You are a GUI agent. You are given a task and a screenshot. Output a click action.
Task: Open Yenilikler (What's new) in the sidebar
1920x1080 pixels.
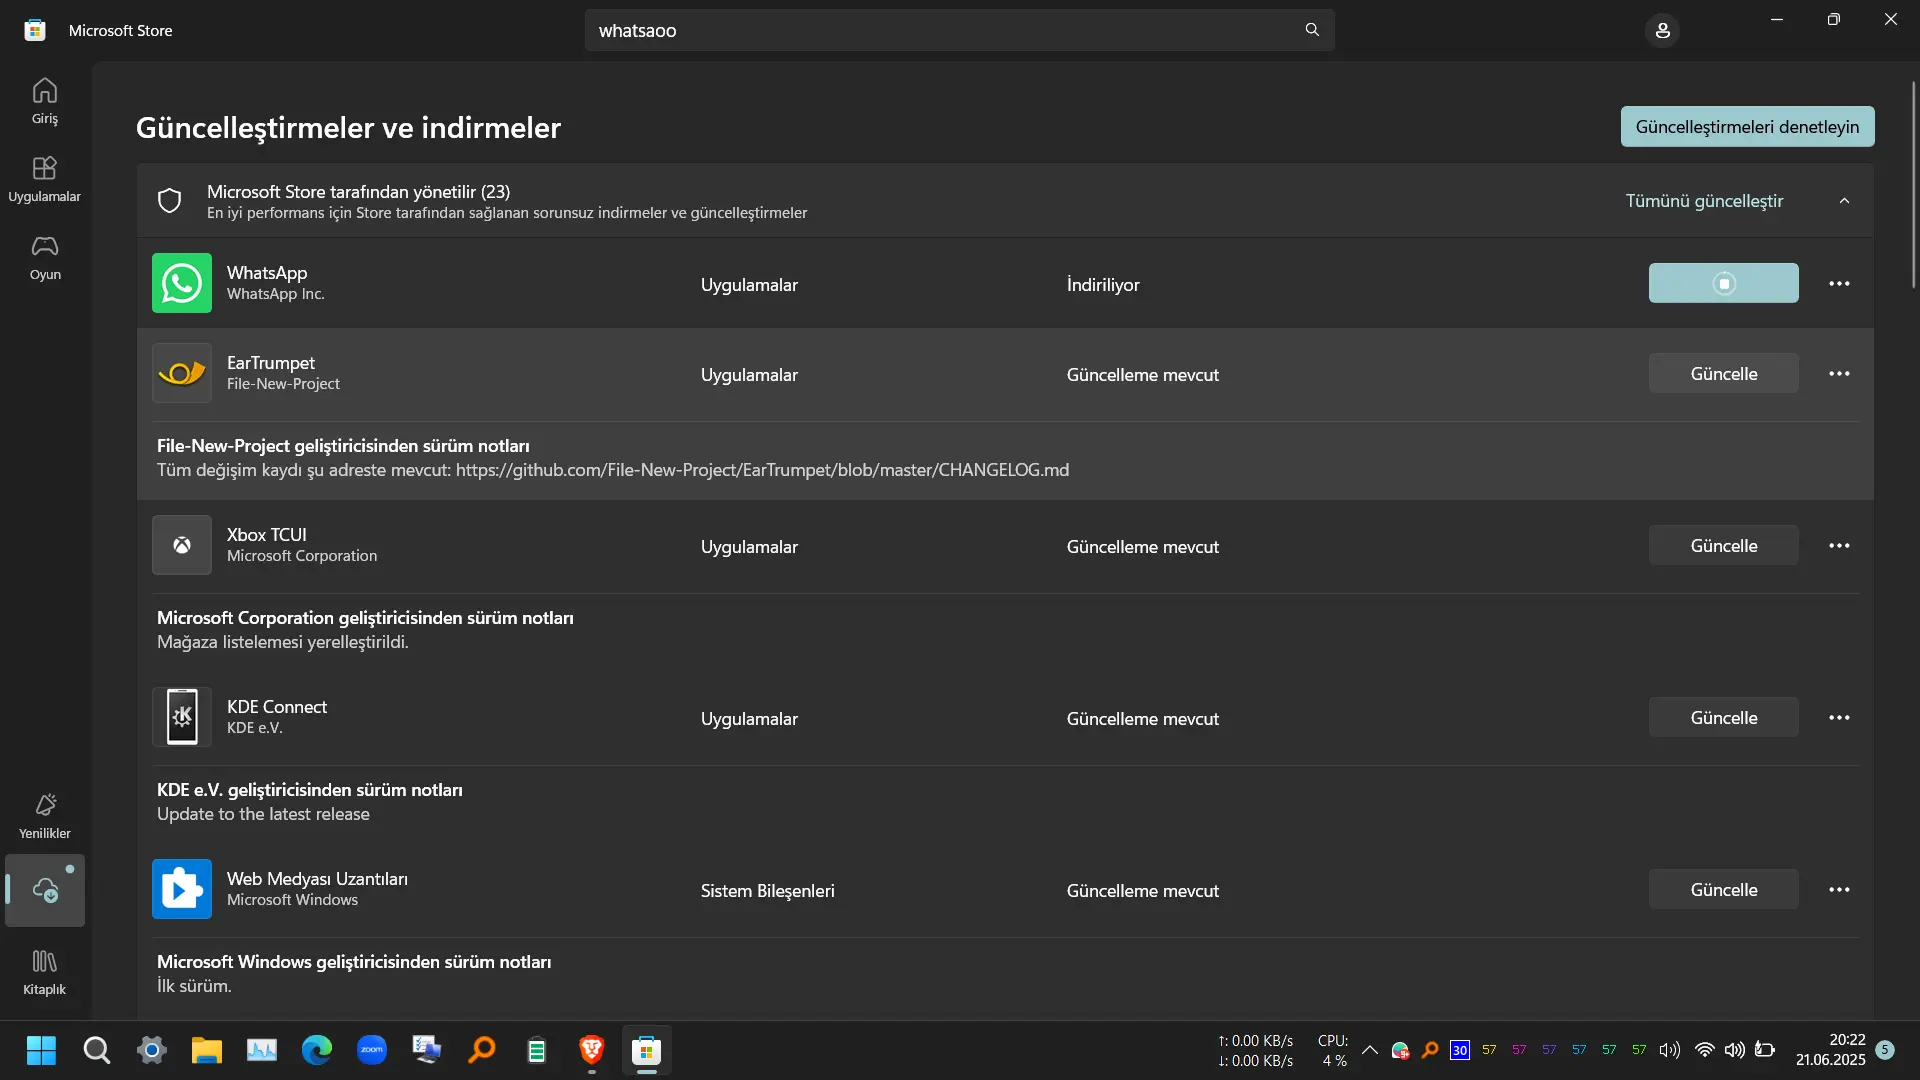[45, 816]
